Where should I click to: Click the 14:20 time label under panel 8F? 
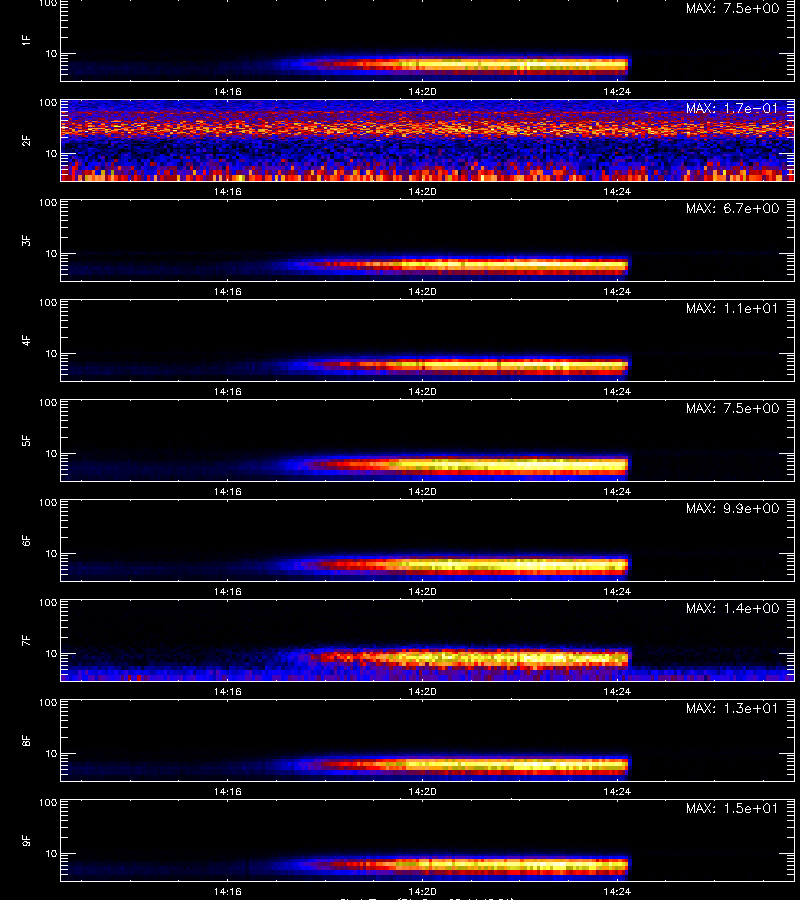pos(422,792)
